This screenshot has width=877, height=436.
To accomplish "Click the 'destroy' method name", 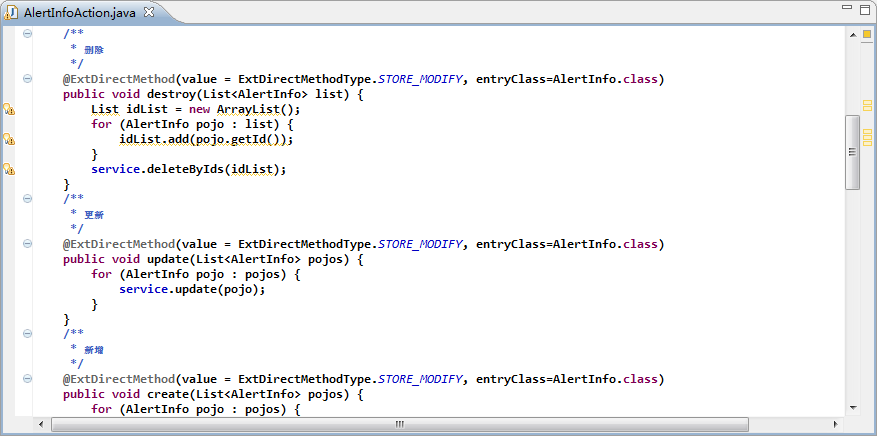I will 169,94.
